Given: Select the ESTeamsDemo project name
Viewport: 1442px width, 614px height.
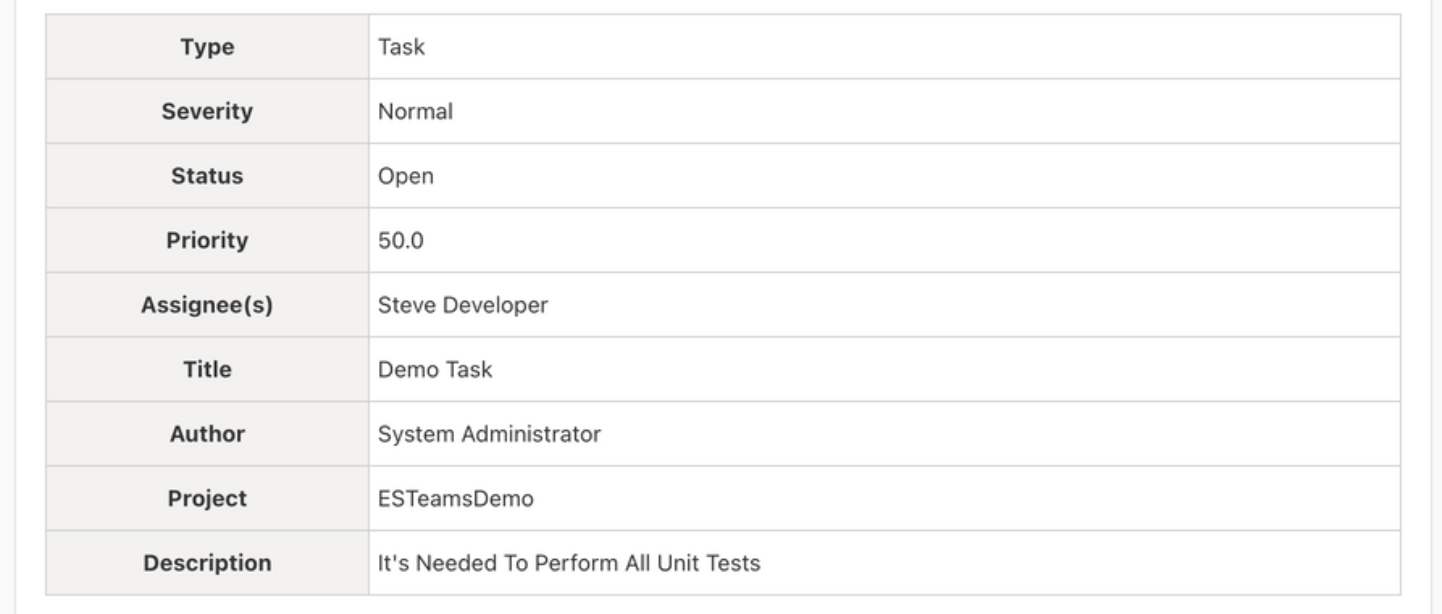Looking at the screenshot, I should [x=455, y=498].
